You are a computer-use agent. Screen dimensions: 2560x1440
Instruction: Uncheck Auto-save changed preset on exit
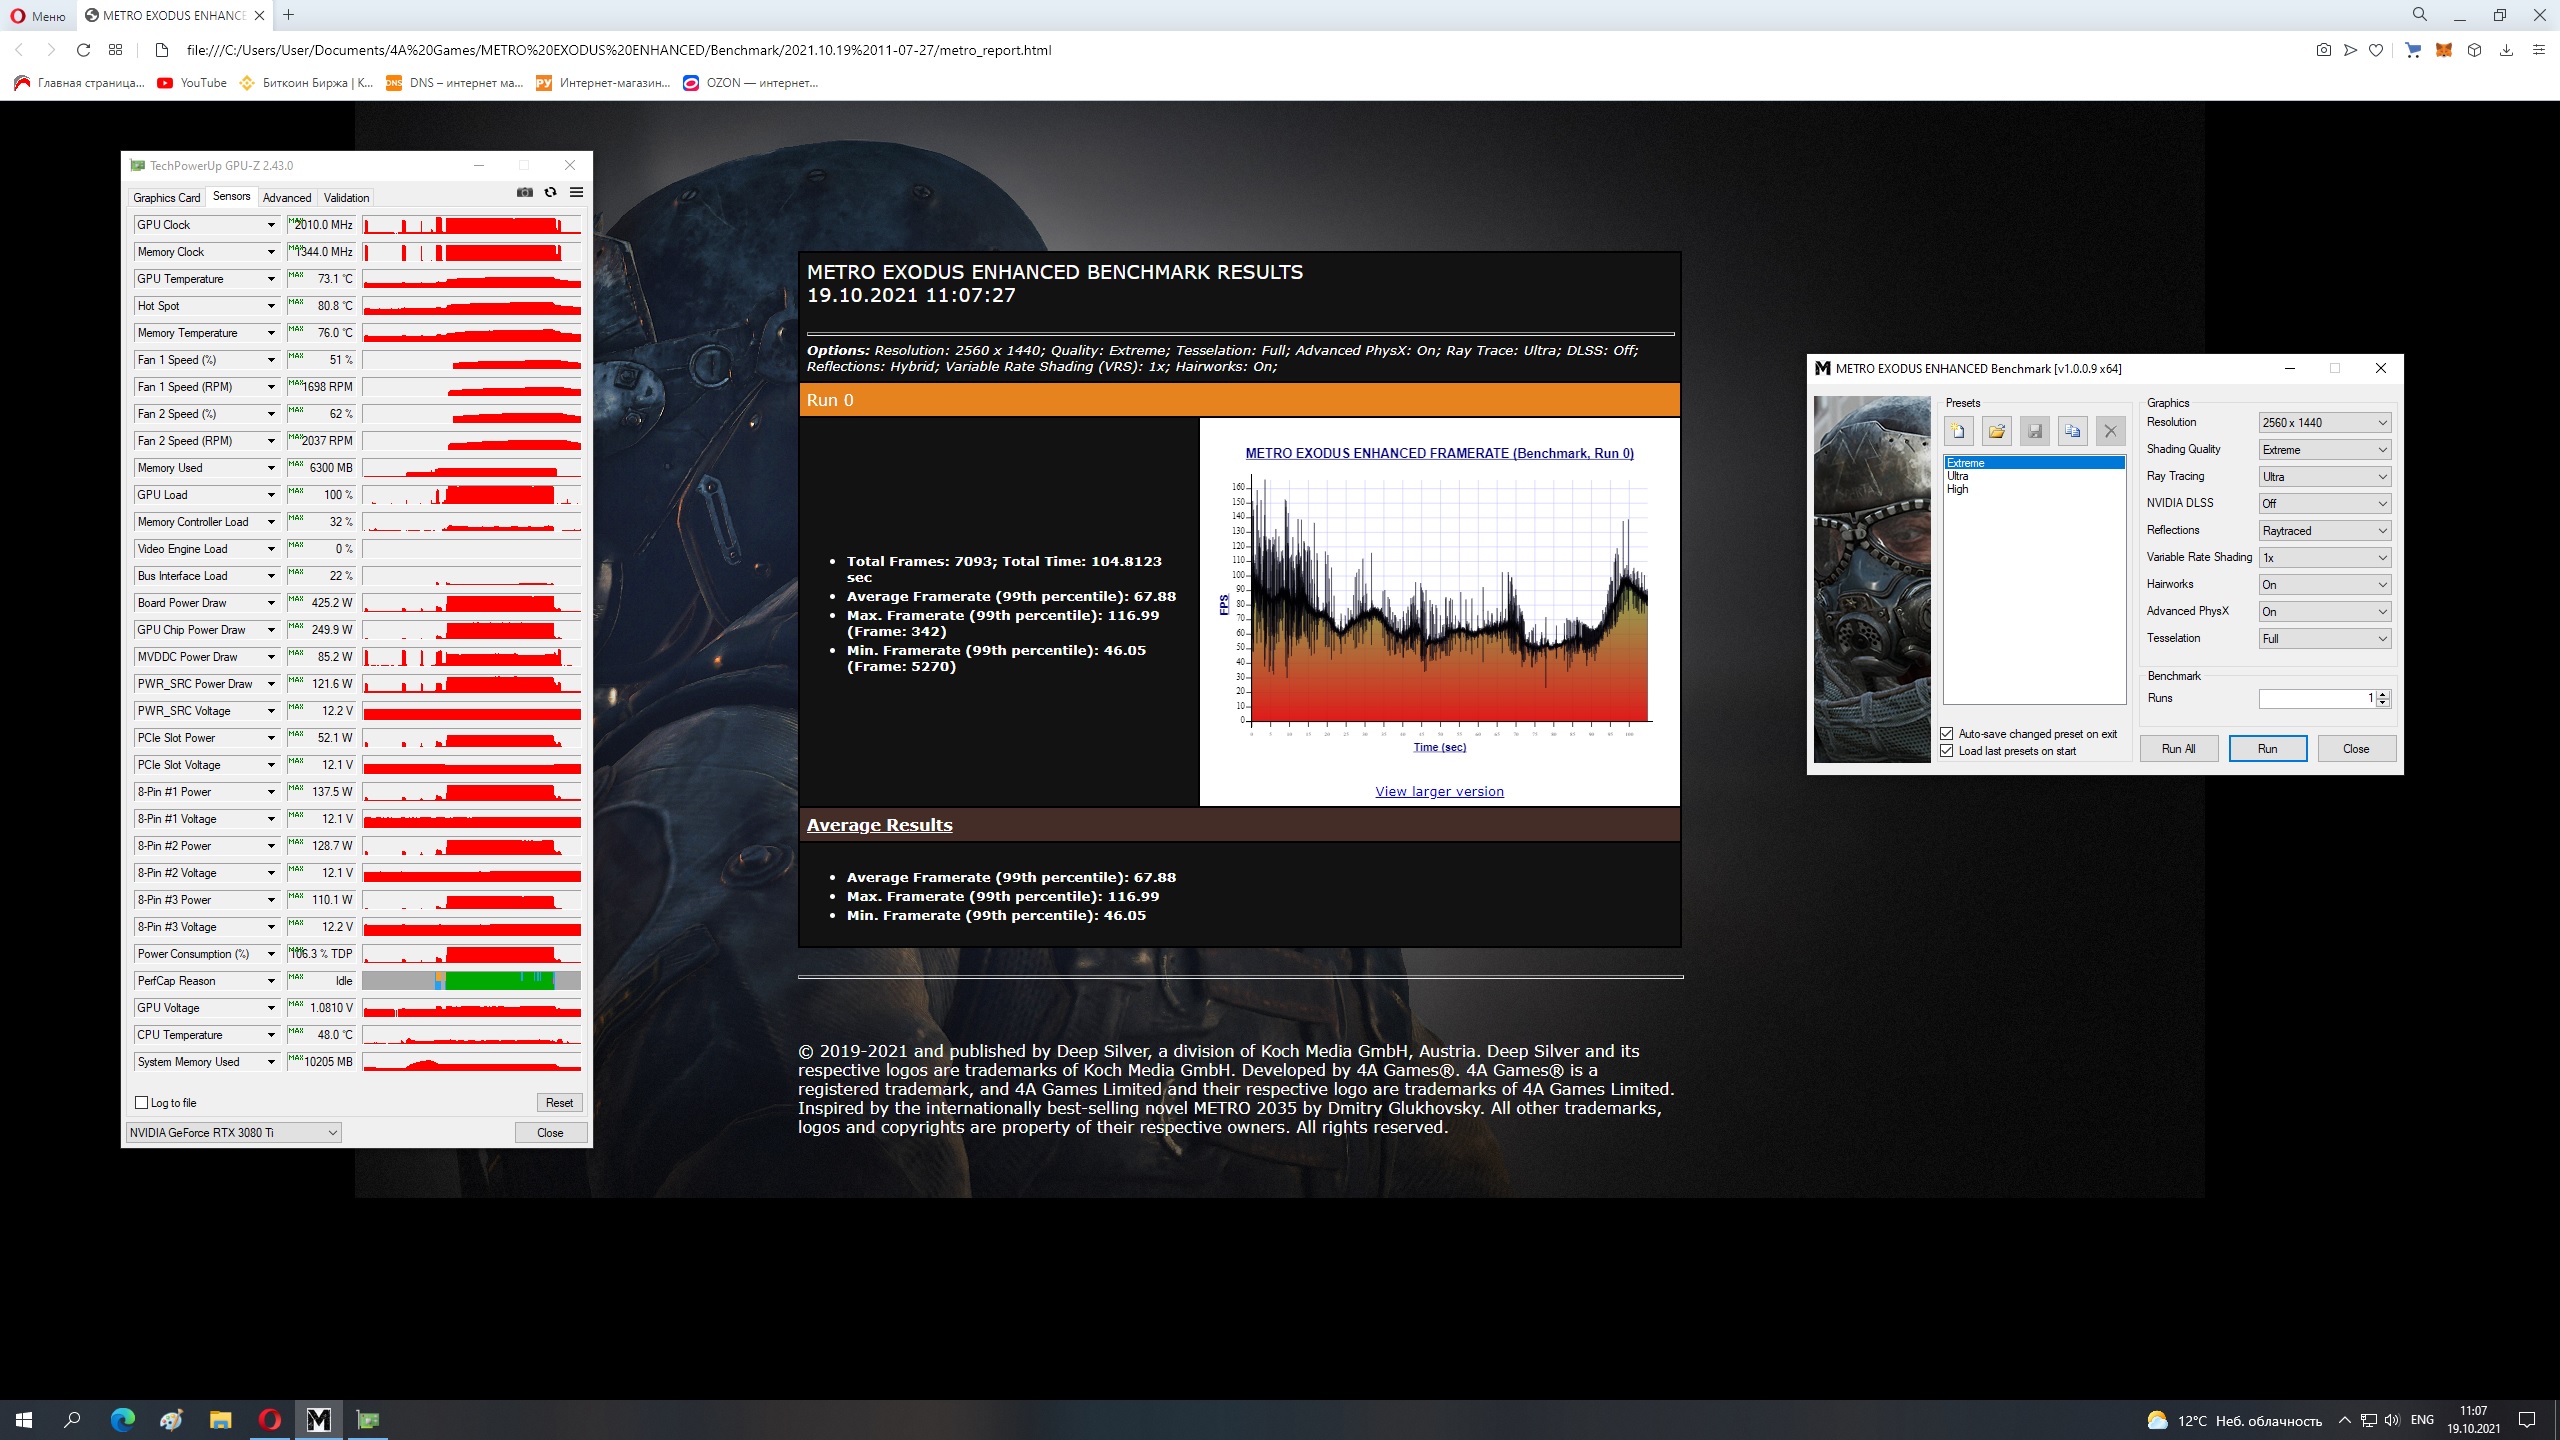(x=1947, y=734)
